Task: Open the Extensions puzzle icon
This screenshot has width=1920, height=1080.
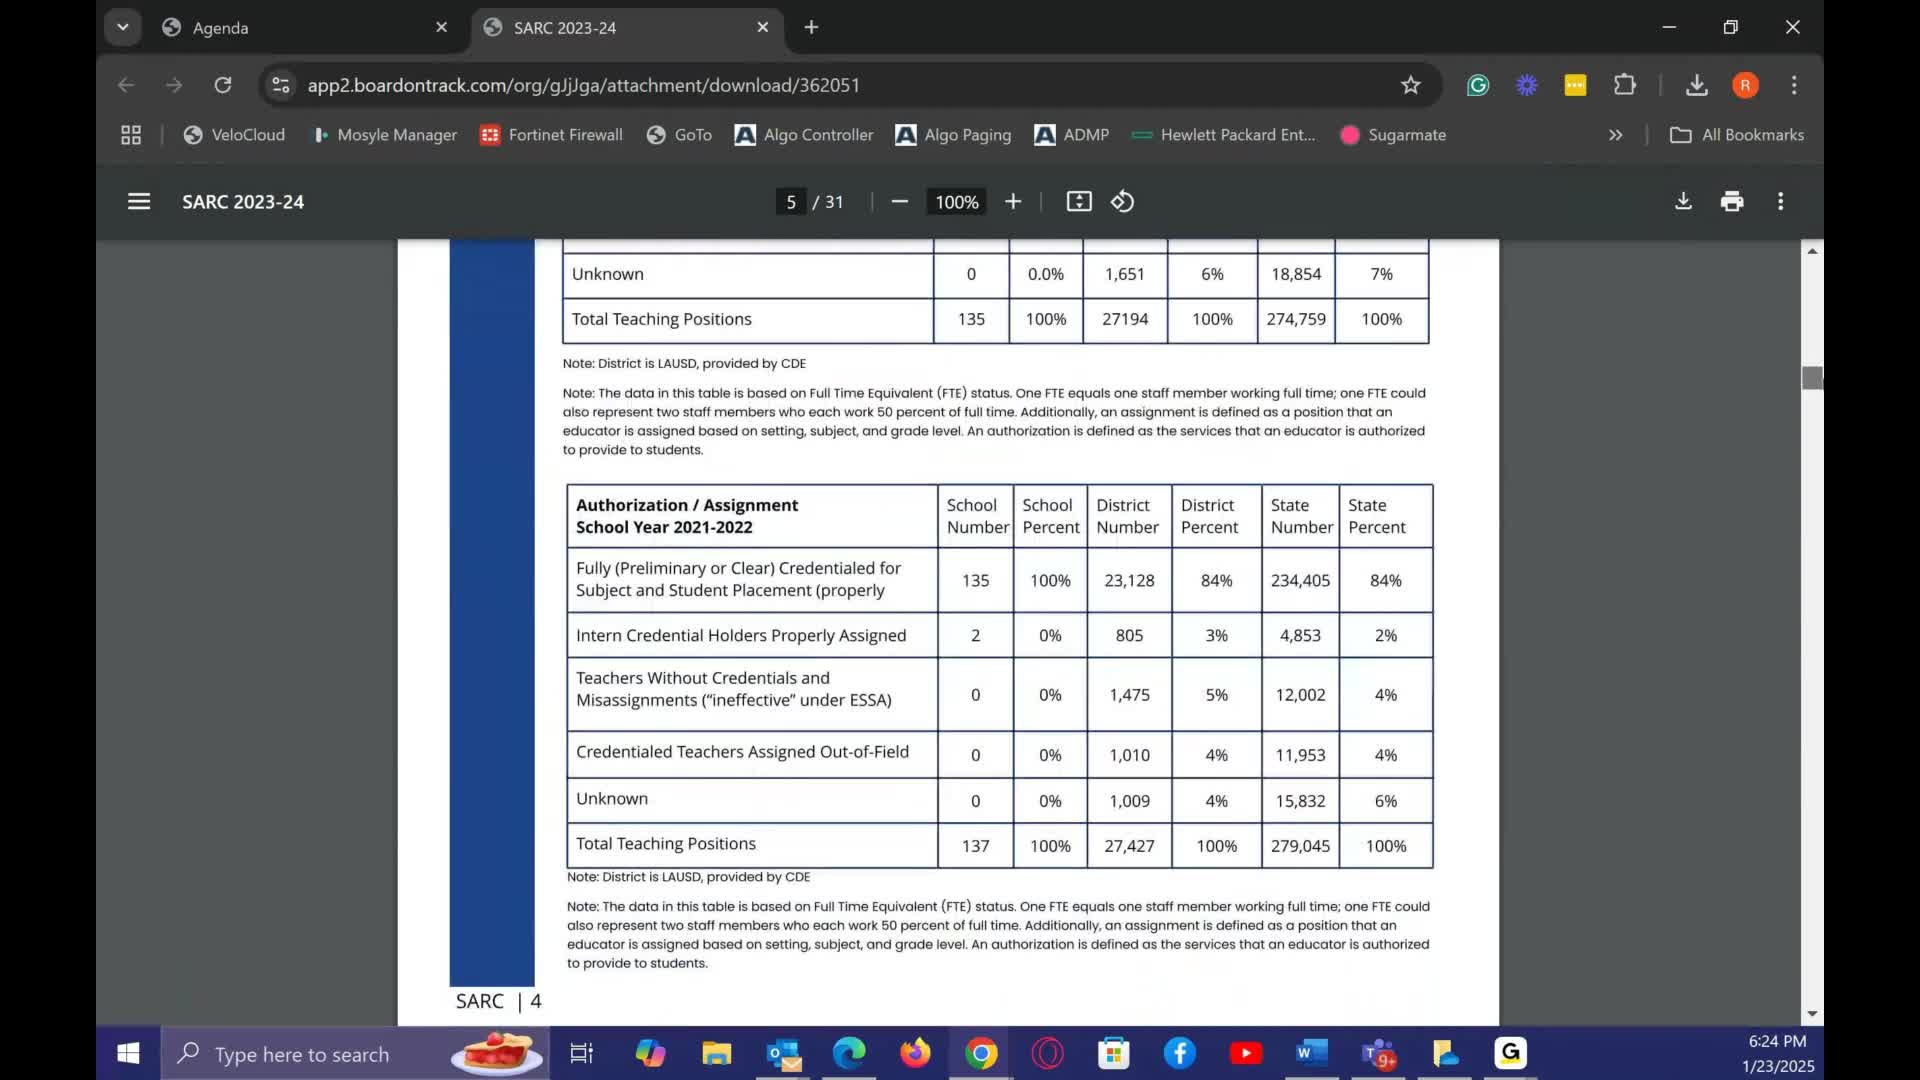Action: coord(1625,85)
